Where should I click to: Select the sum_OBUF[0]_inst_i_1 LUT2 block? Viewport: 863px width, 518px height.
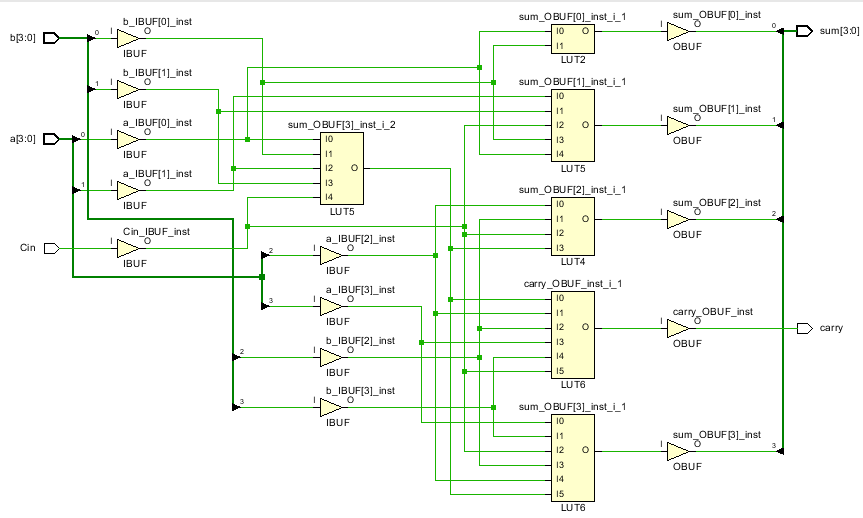pyautogui.click(x=573, y=39)
